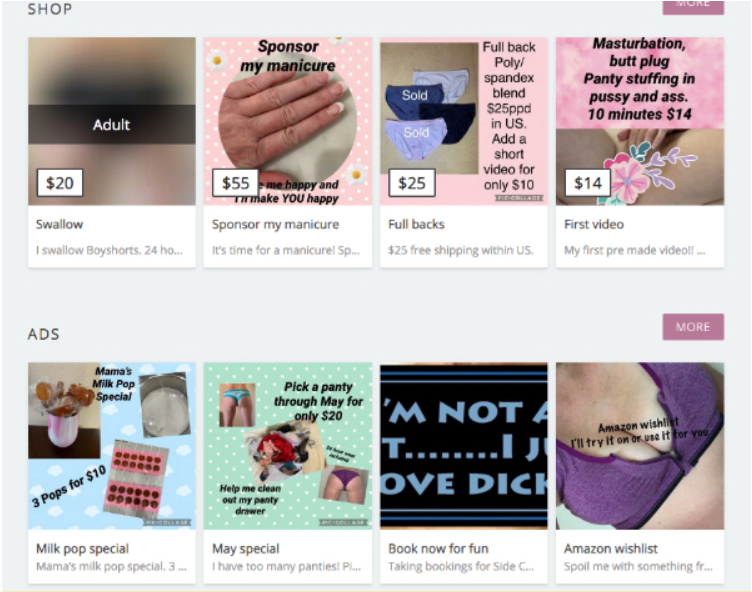Viewport: 752px width, 592px height.
Task: Open the Milk pop special ad image
Action: [112, 446]
